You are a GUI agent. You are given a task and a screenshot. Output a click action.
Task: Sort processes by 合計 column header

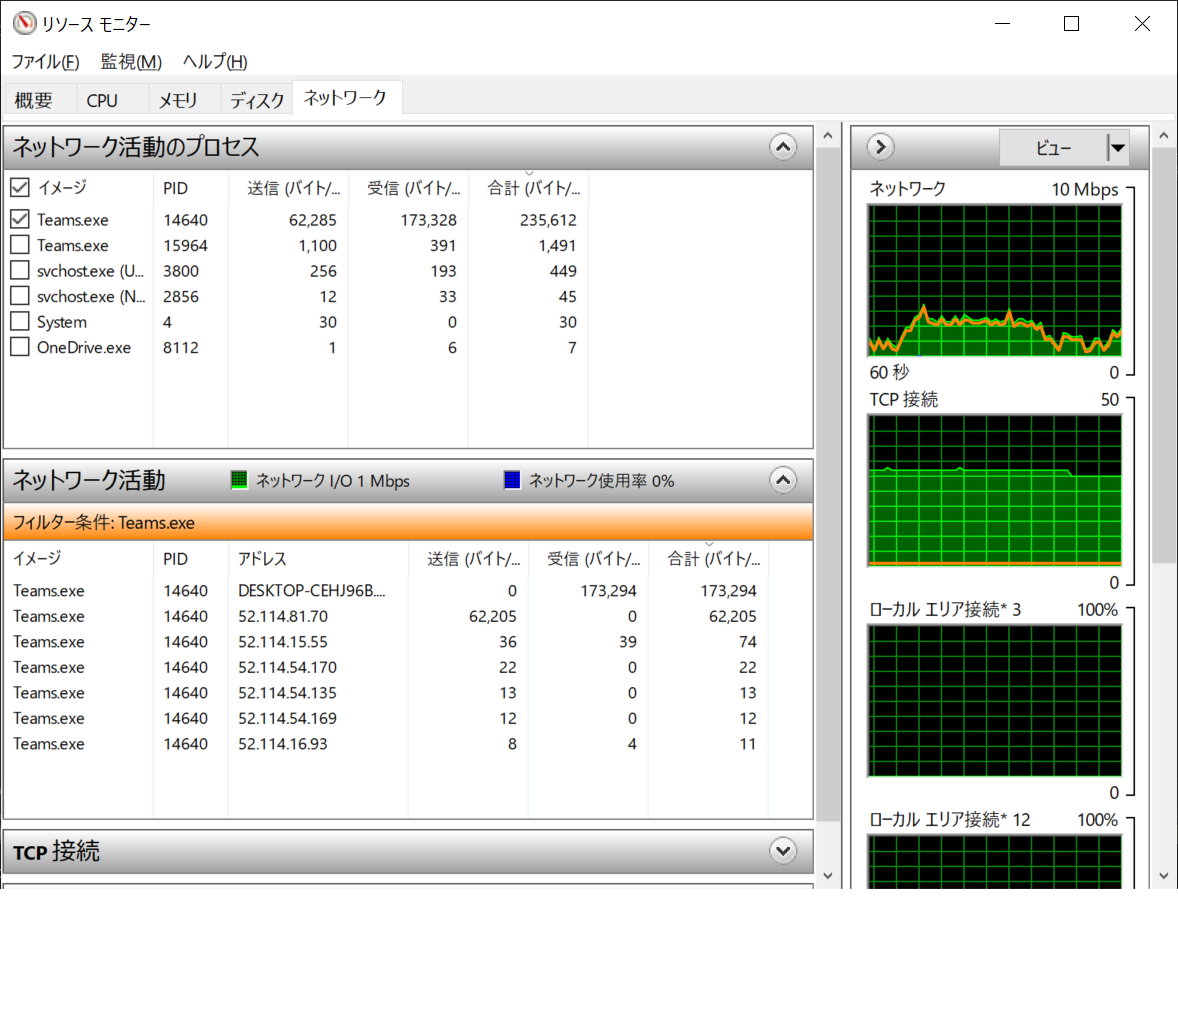tap(528, 188)
